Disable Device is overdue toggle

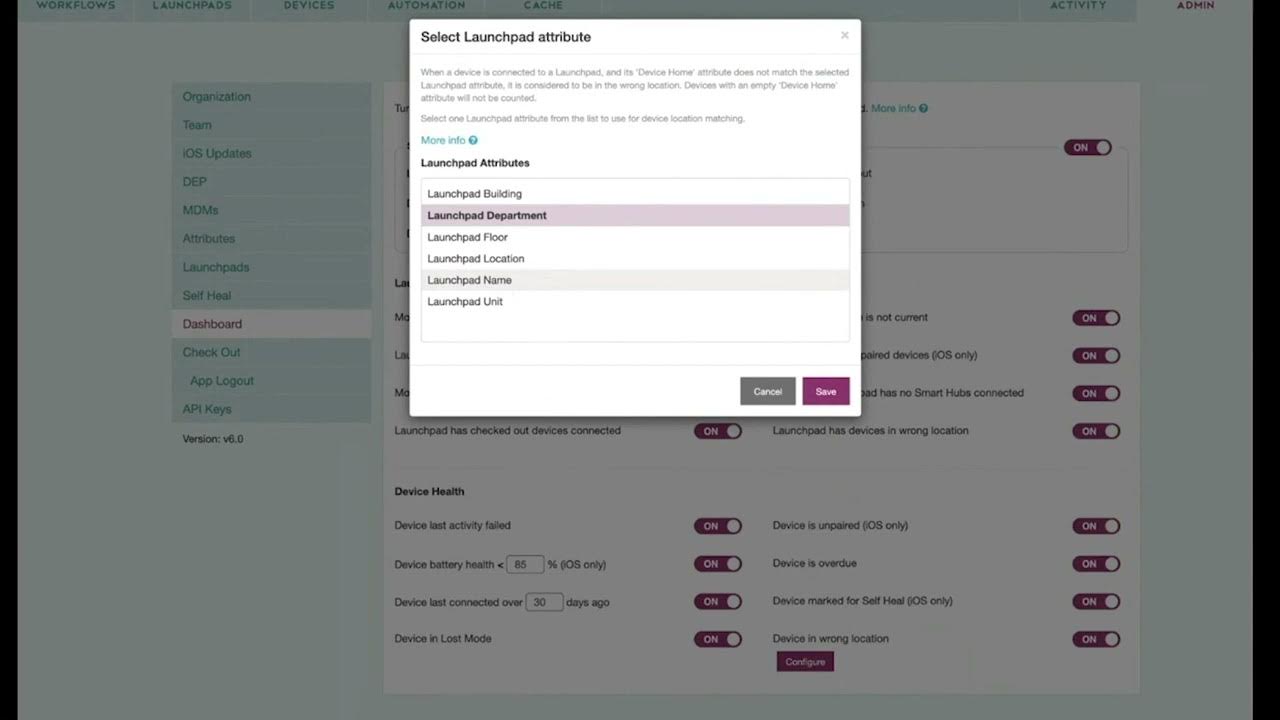(x=1096, y=564)
